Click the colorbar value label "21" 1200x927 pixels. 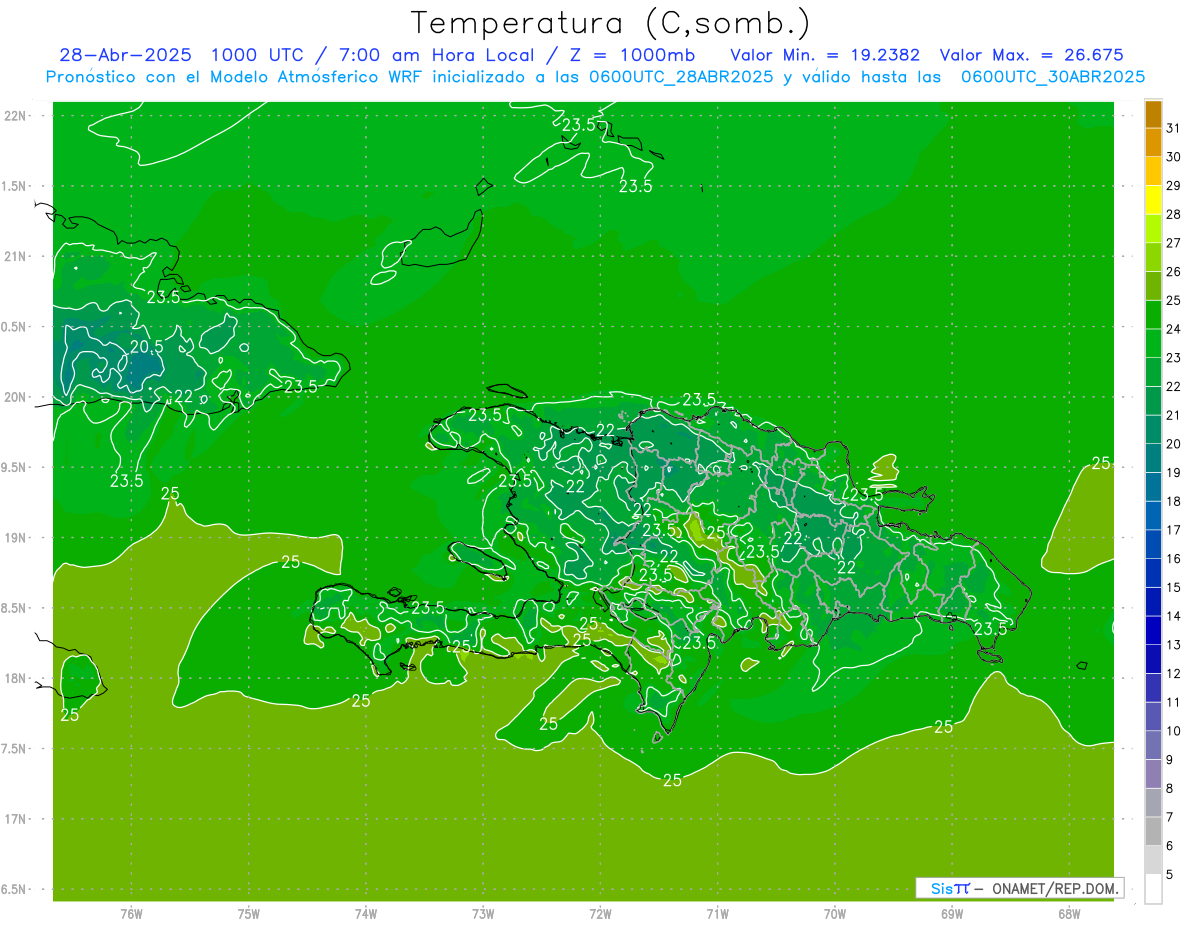[1173, 416]
